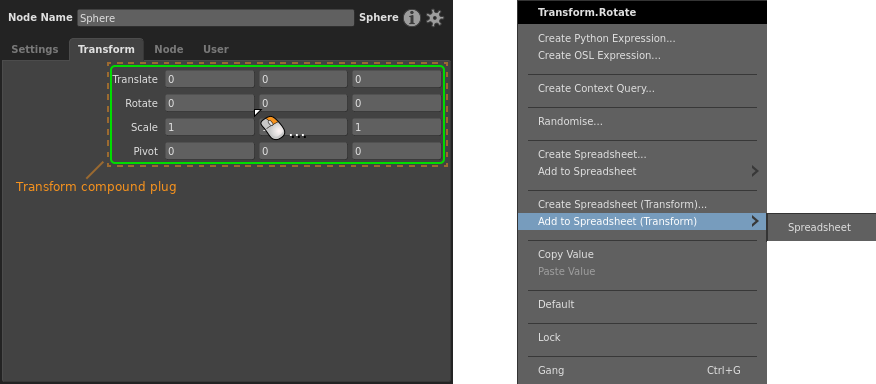876x384 pixels.
Task: Open the Node tab
Action: (169, 49)
